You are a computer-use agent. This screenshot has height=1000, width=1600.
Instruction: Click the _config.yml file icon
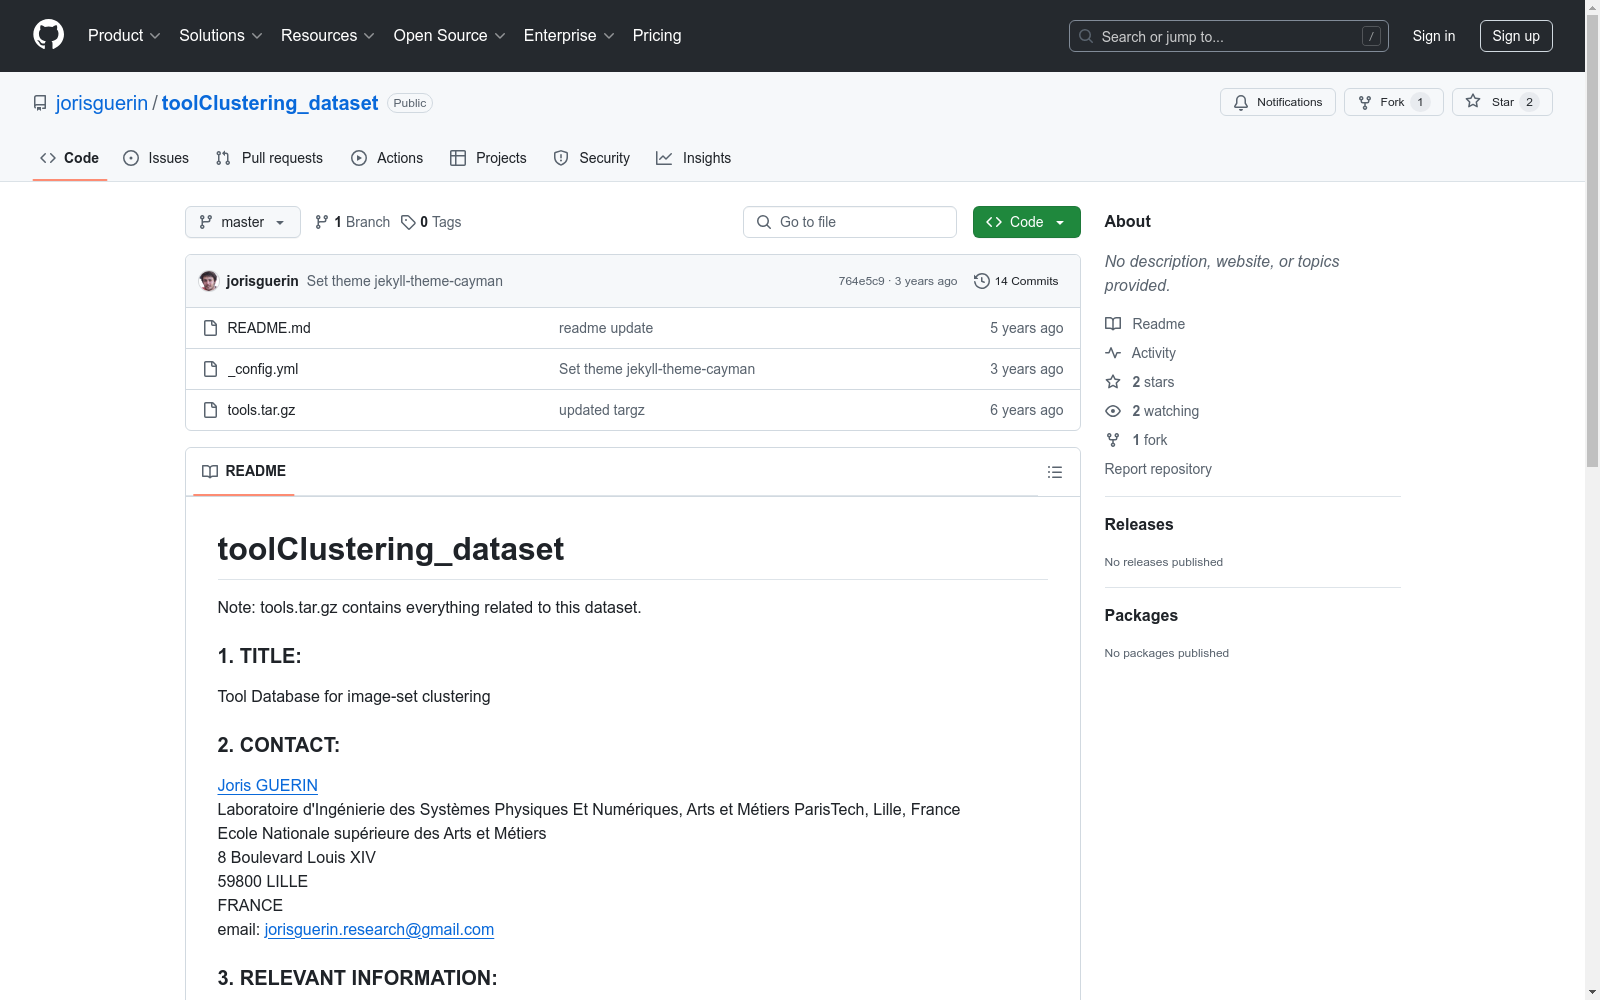(210, 369)
